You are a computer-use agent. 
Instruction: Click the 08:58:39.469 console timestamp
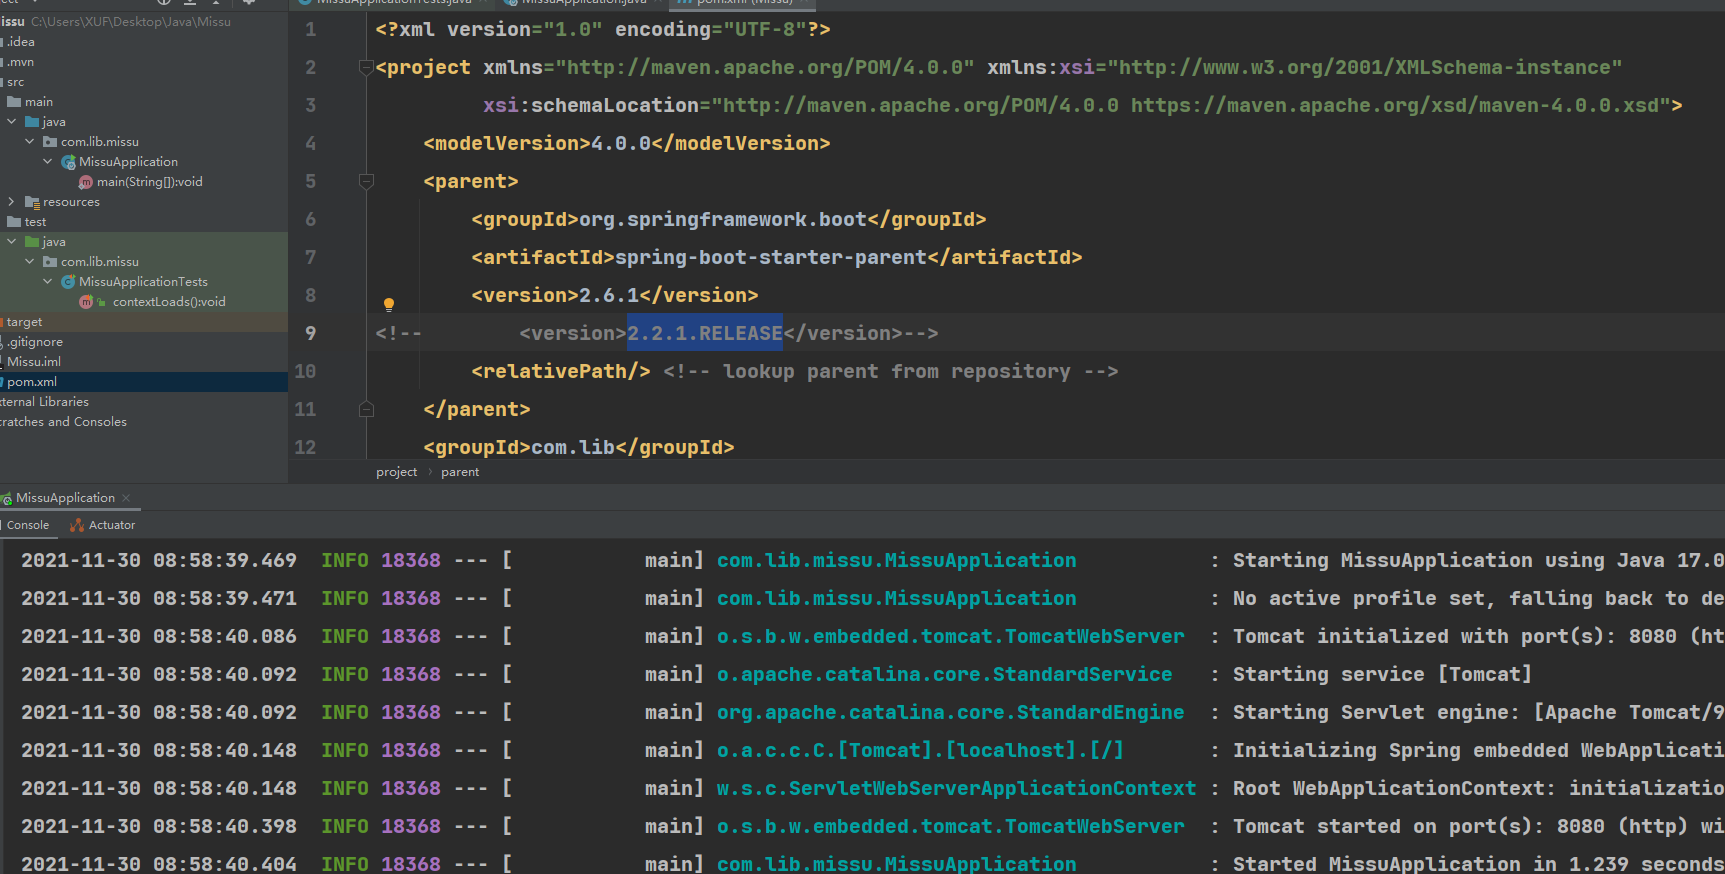[225, 560]
